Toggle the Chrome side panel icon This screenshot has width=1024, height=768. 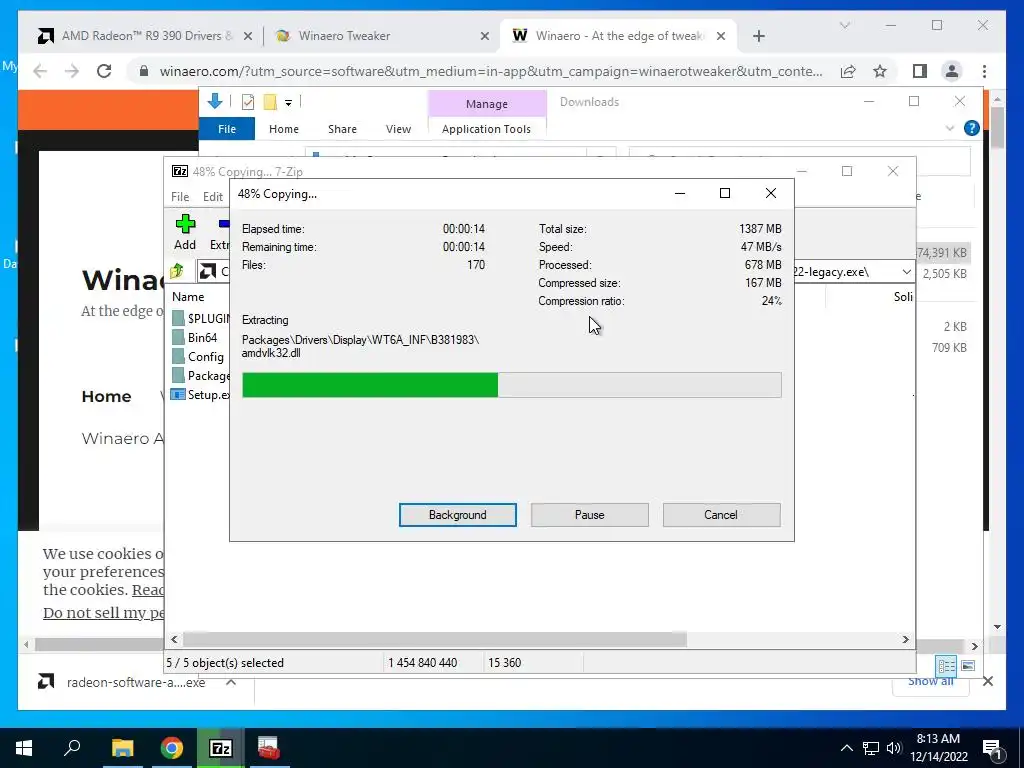(920, 71)
